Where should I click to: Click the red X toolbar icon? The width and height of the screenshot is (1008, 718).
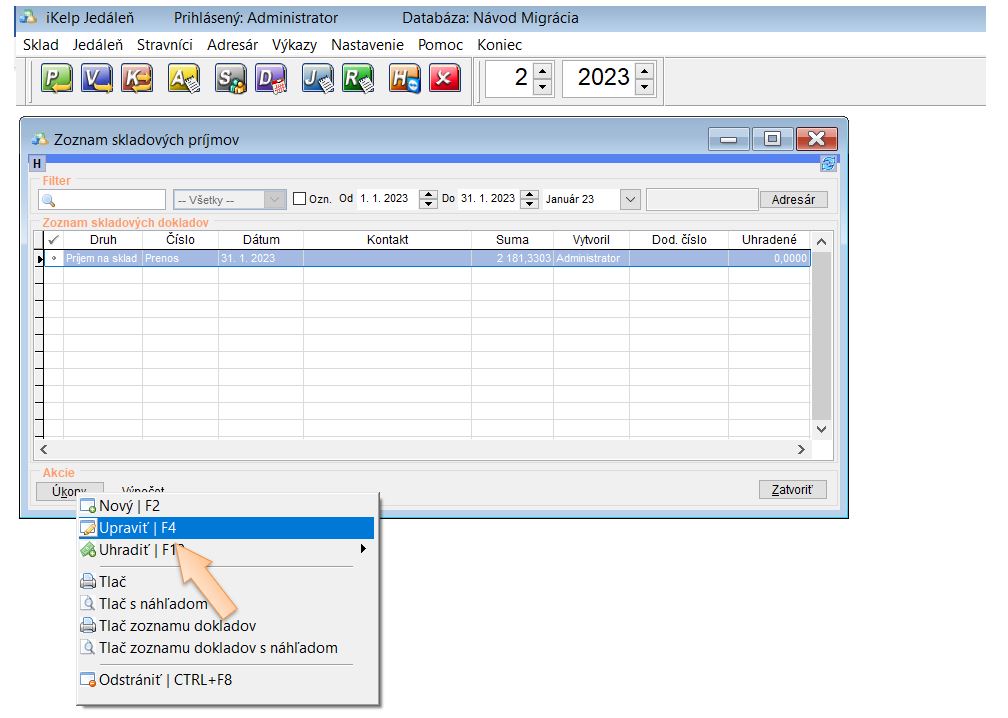click(445, 78)
